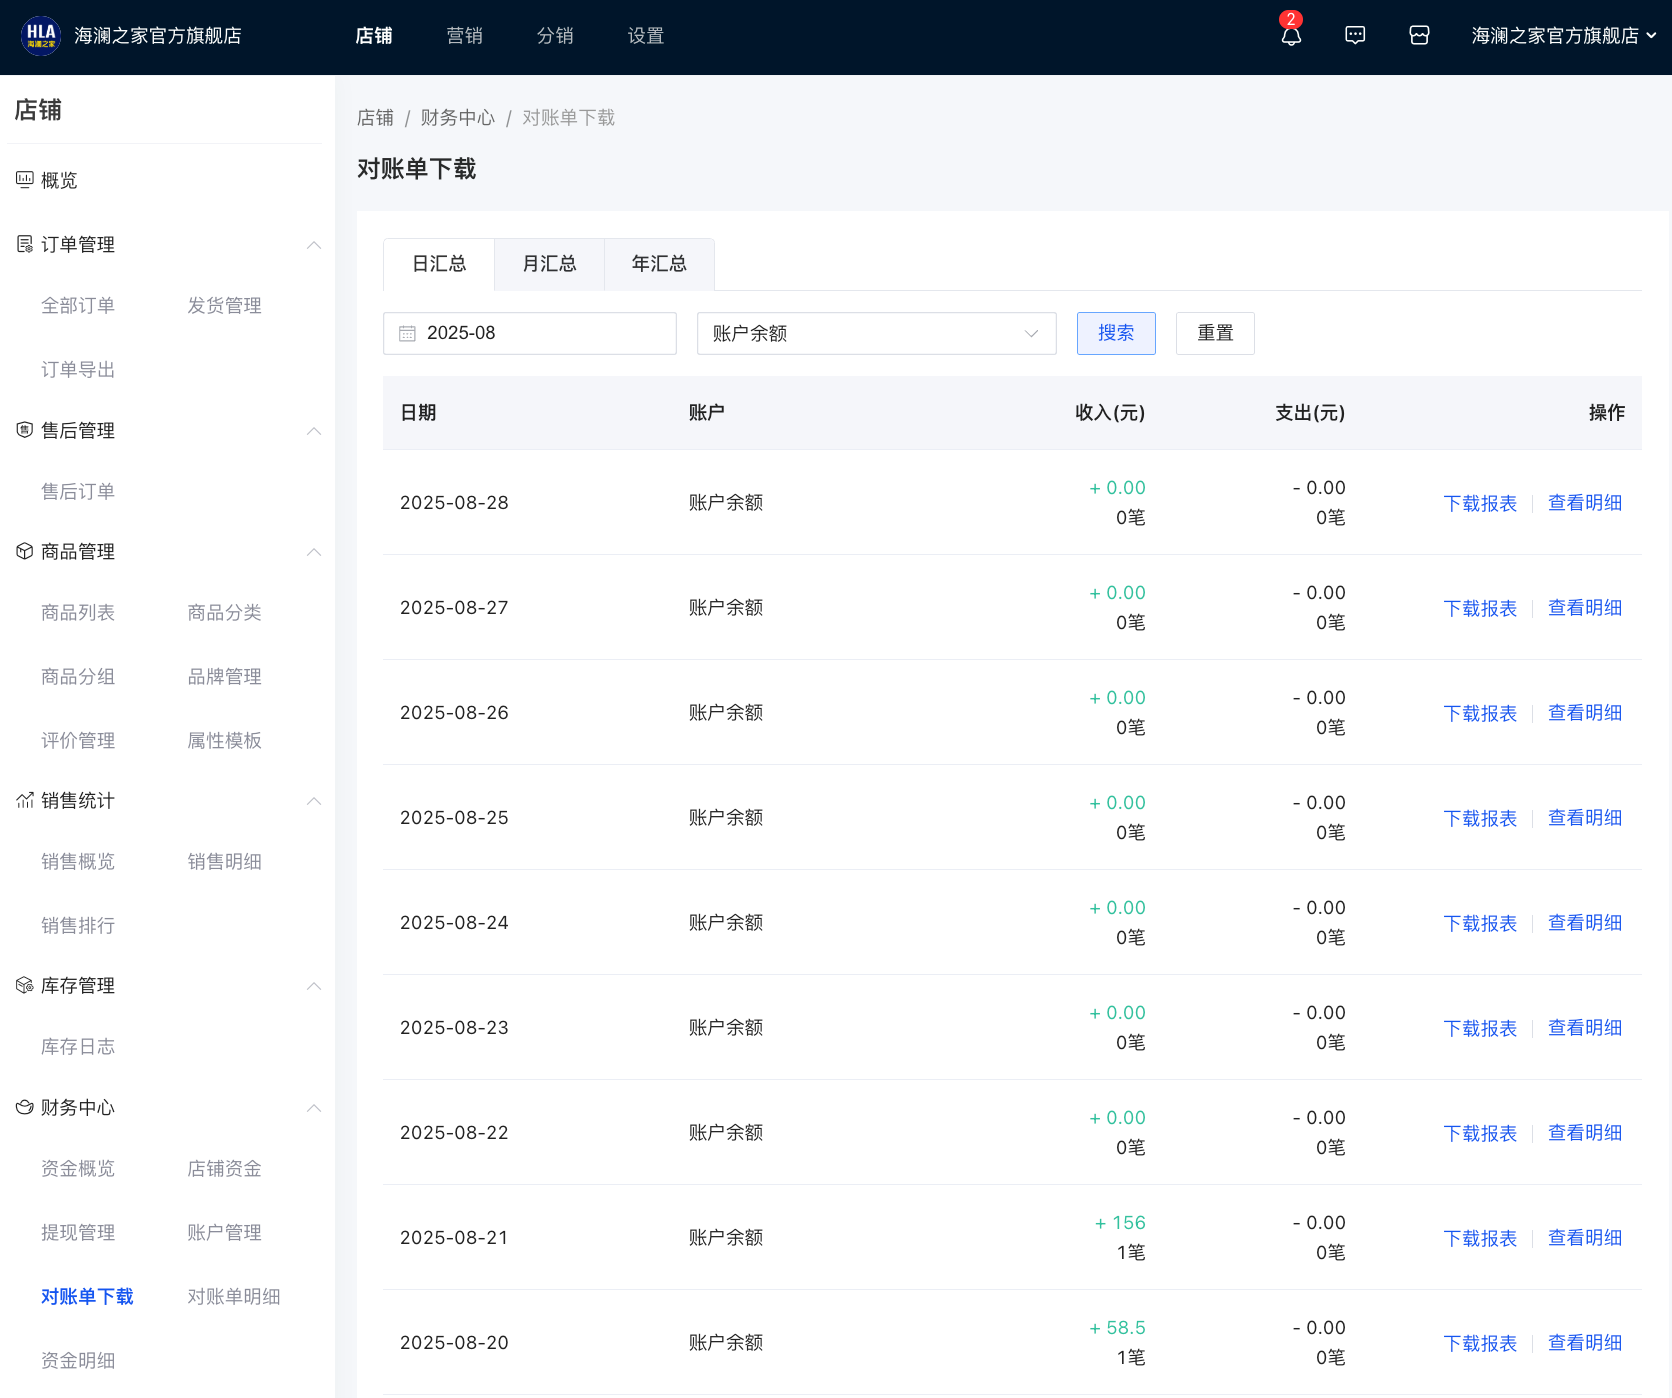Click the + 156 income value
1672x1398 pixels.
[1120, 1223]
